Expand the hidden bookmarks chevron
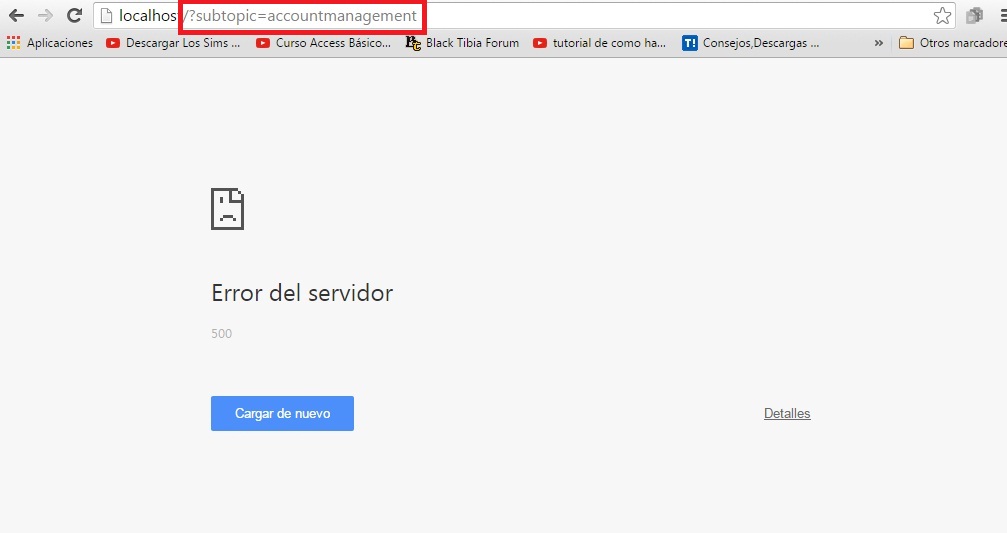This screenshot has height=533, width=1007. coord(879,43)
